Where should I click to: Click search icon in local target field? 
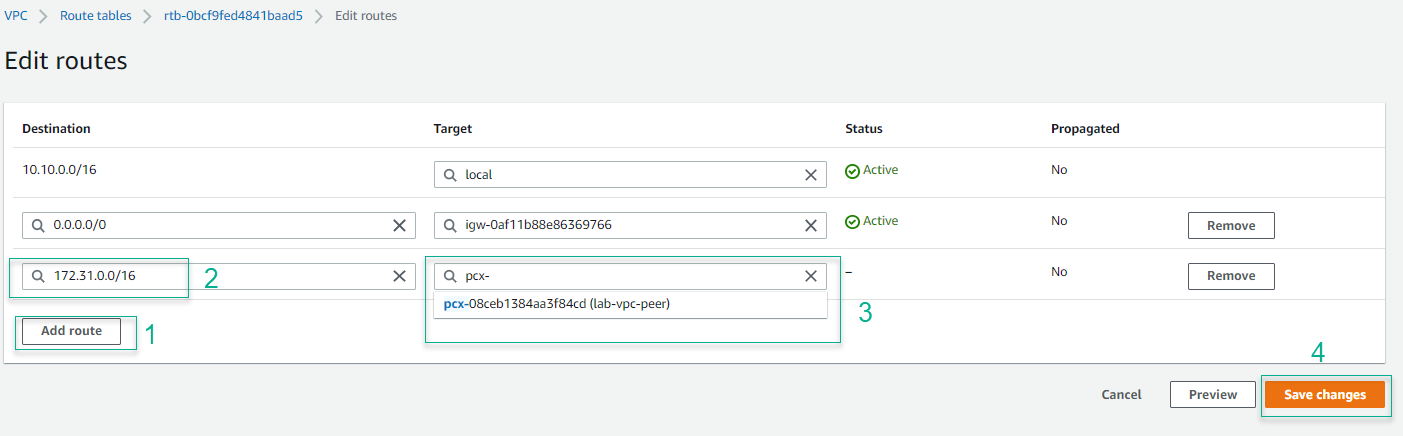tap(450, 175)
